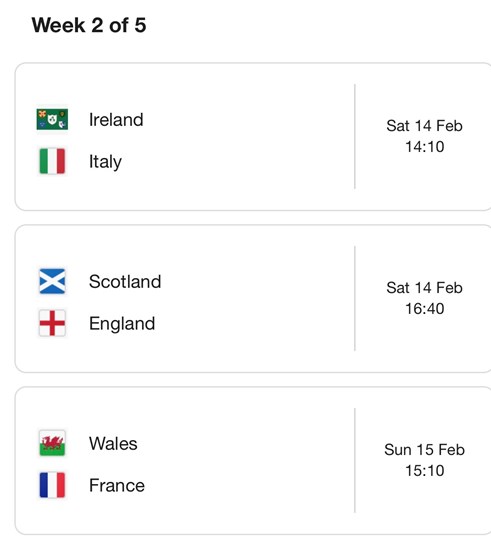Select the Wales team name
Image resolution: width=491 pixels, height=546 pixels.
pyautogui.click(x=113, y=444)
